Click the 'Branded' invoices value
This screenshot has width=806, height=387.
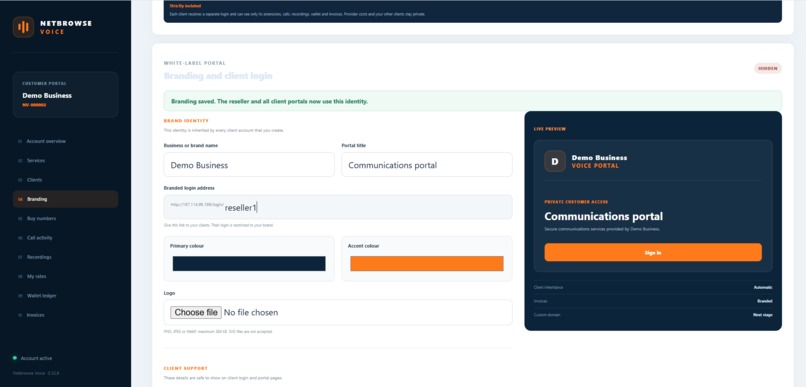click(764, 301)
